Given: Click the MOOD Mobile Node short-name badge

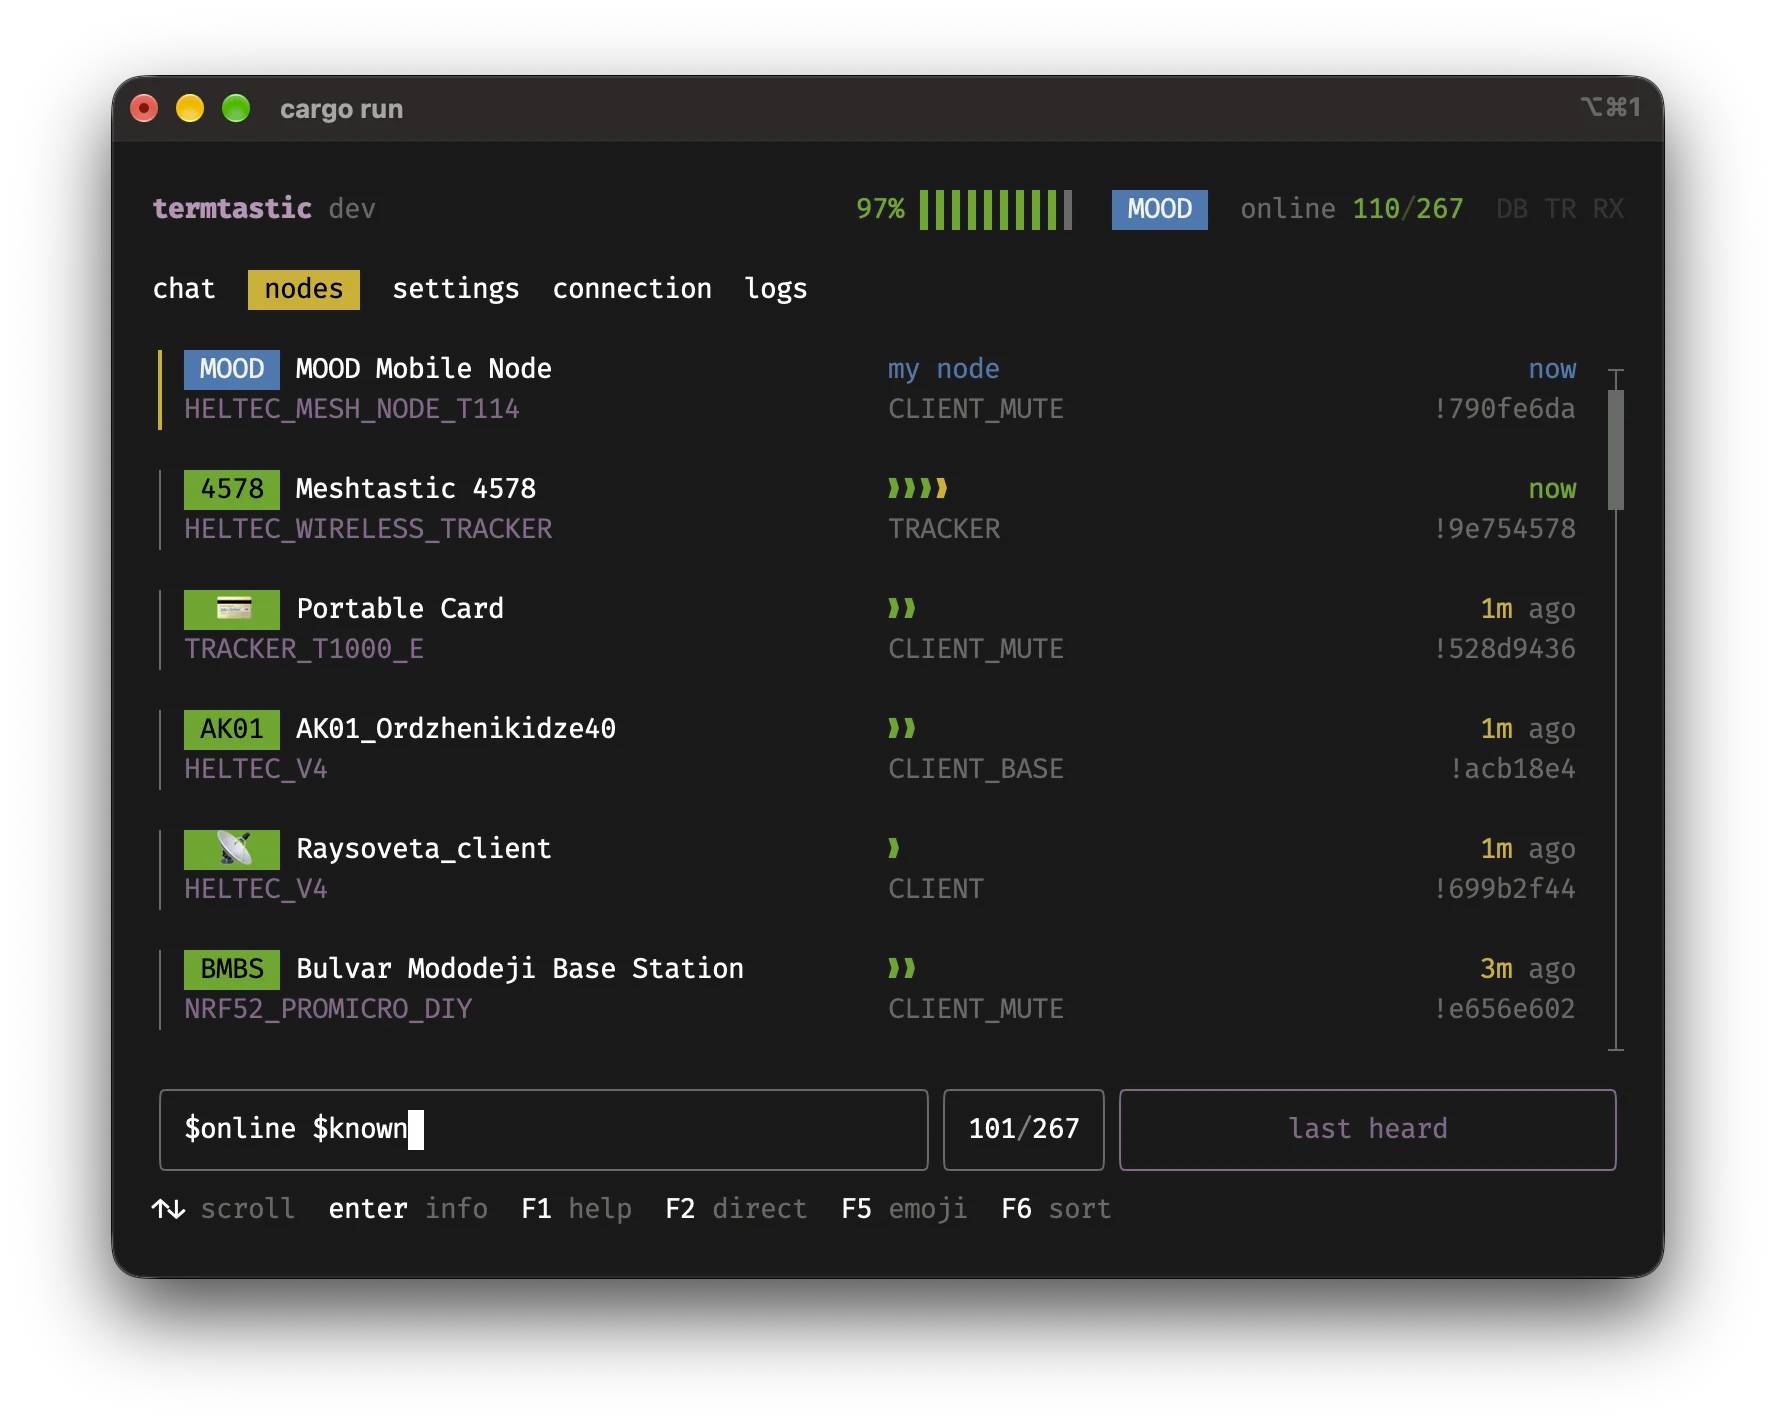Looking at the screenshot, I should (x=232, y=369).
